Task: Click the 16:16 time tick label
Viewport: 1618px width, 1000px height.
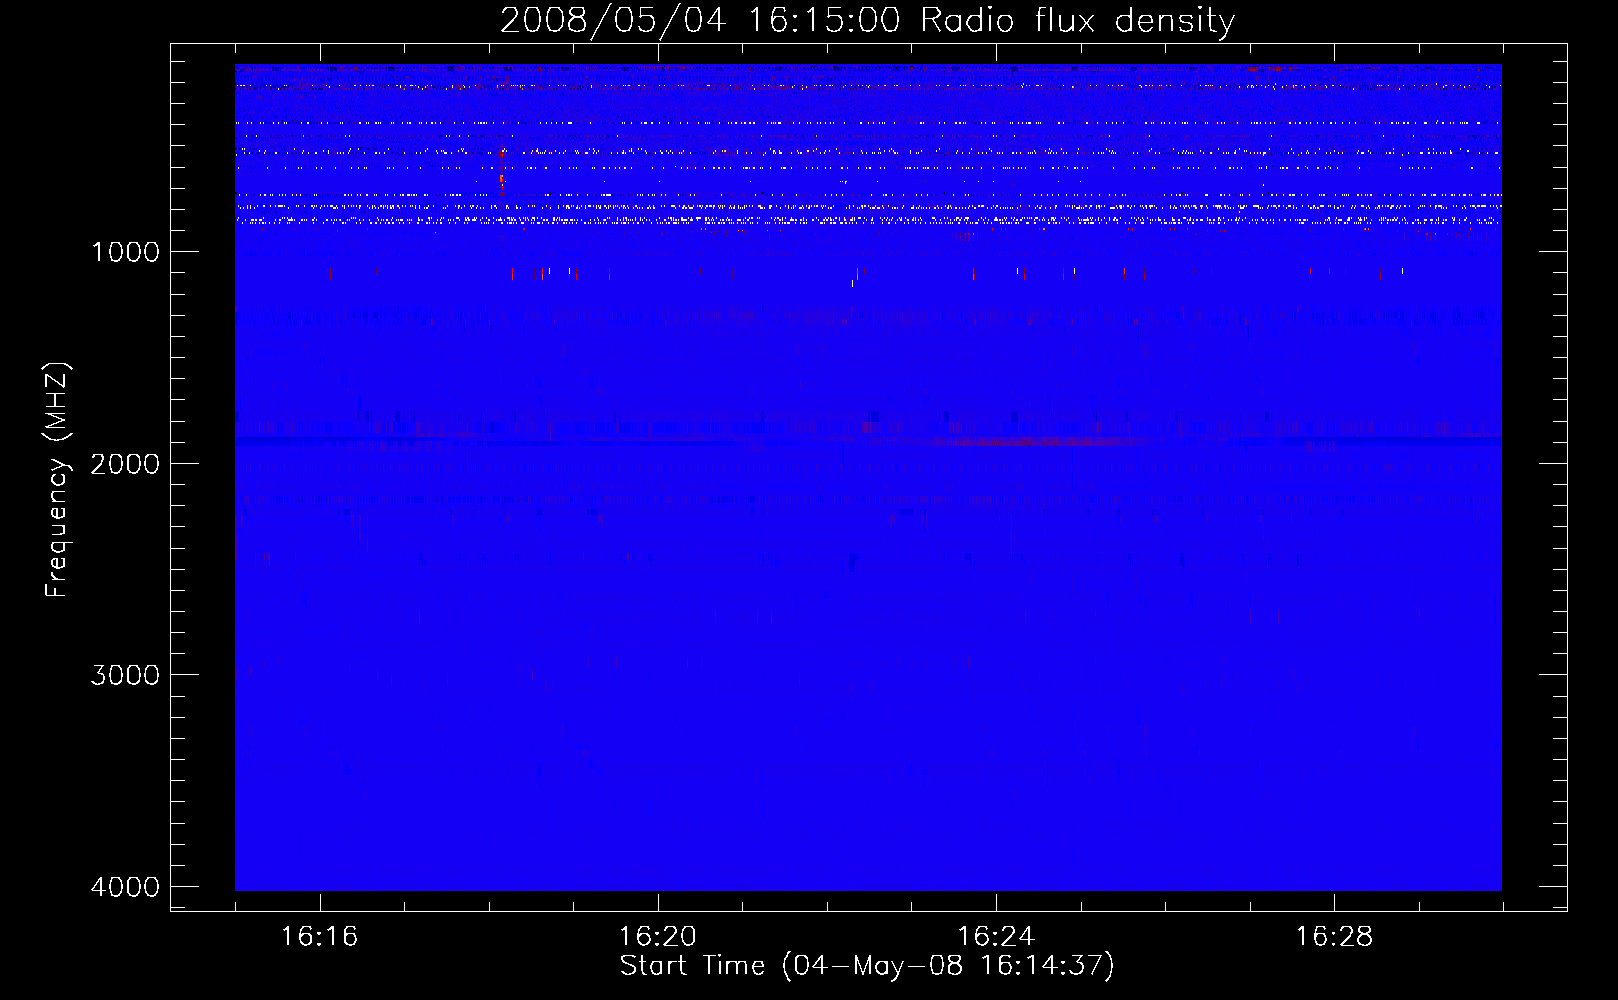Action: (320, 937)
